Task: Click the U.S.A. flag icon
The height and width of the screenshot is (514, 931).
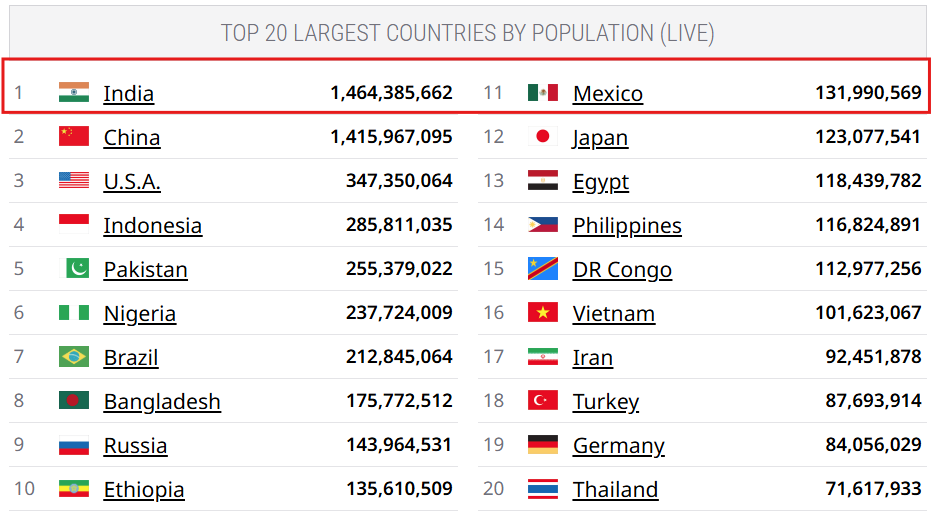Action: click(x=74, y=181)
